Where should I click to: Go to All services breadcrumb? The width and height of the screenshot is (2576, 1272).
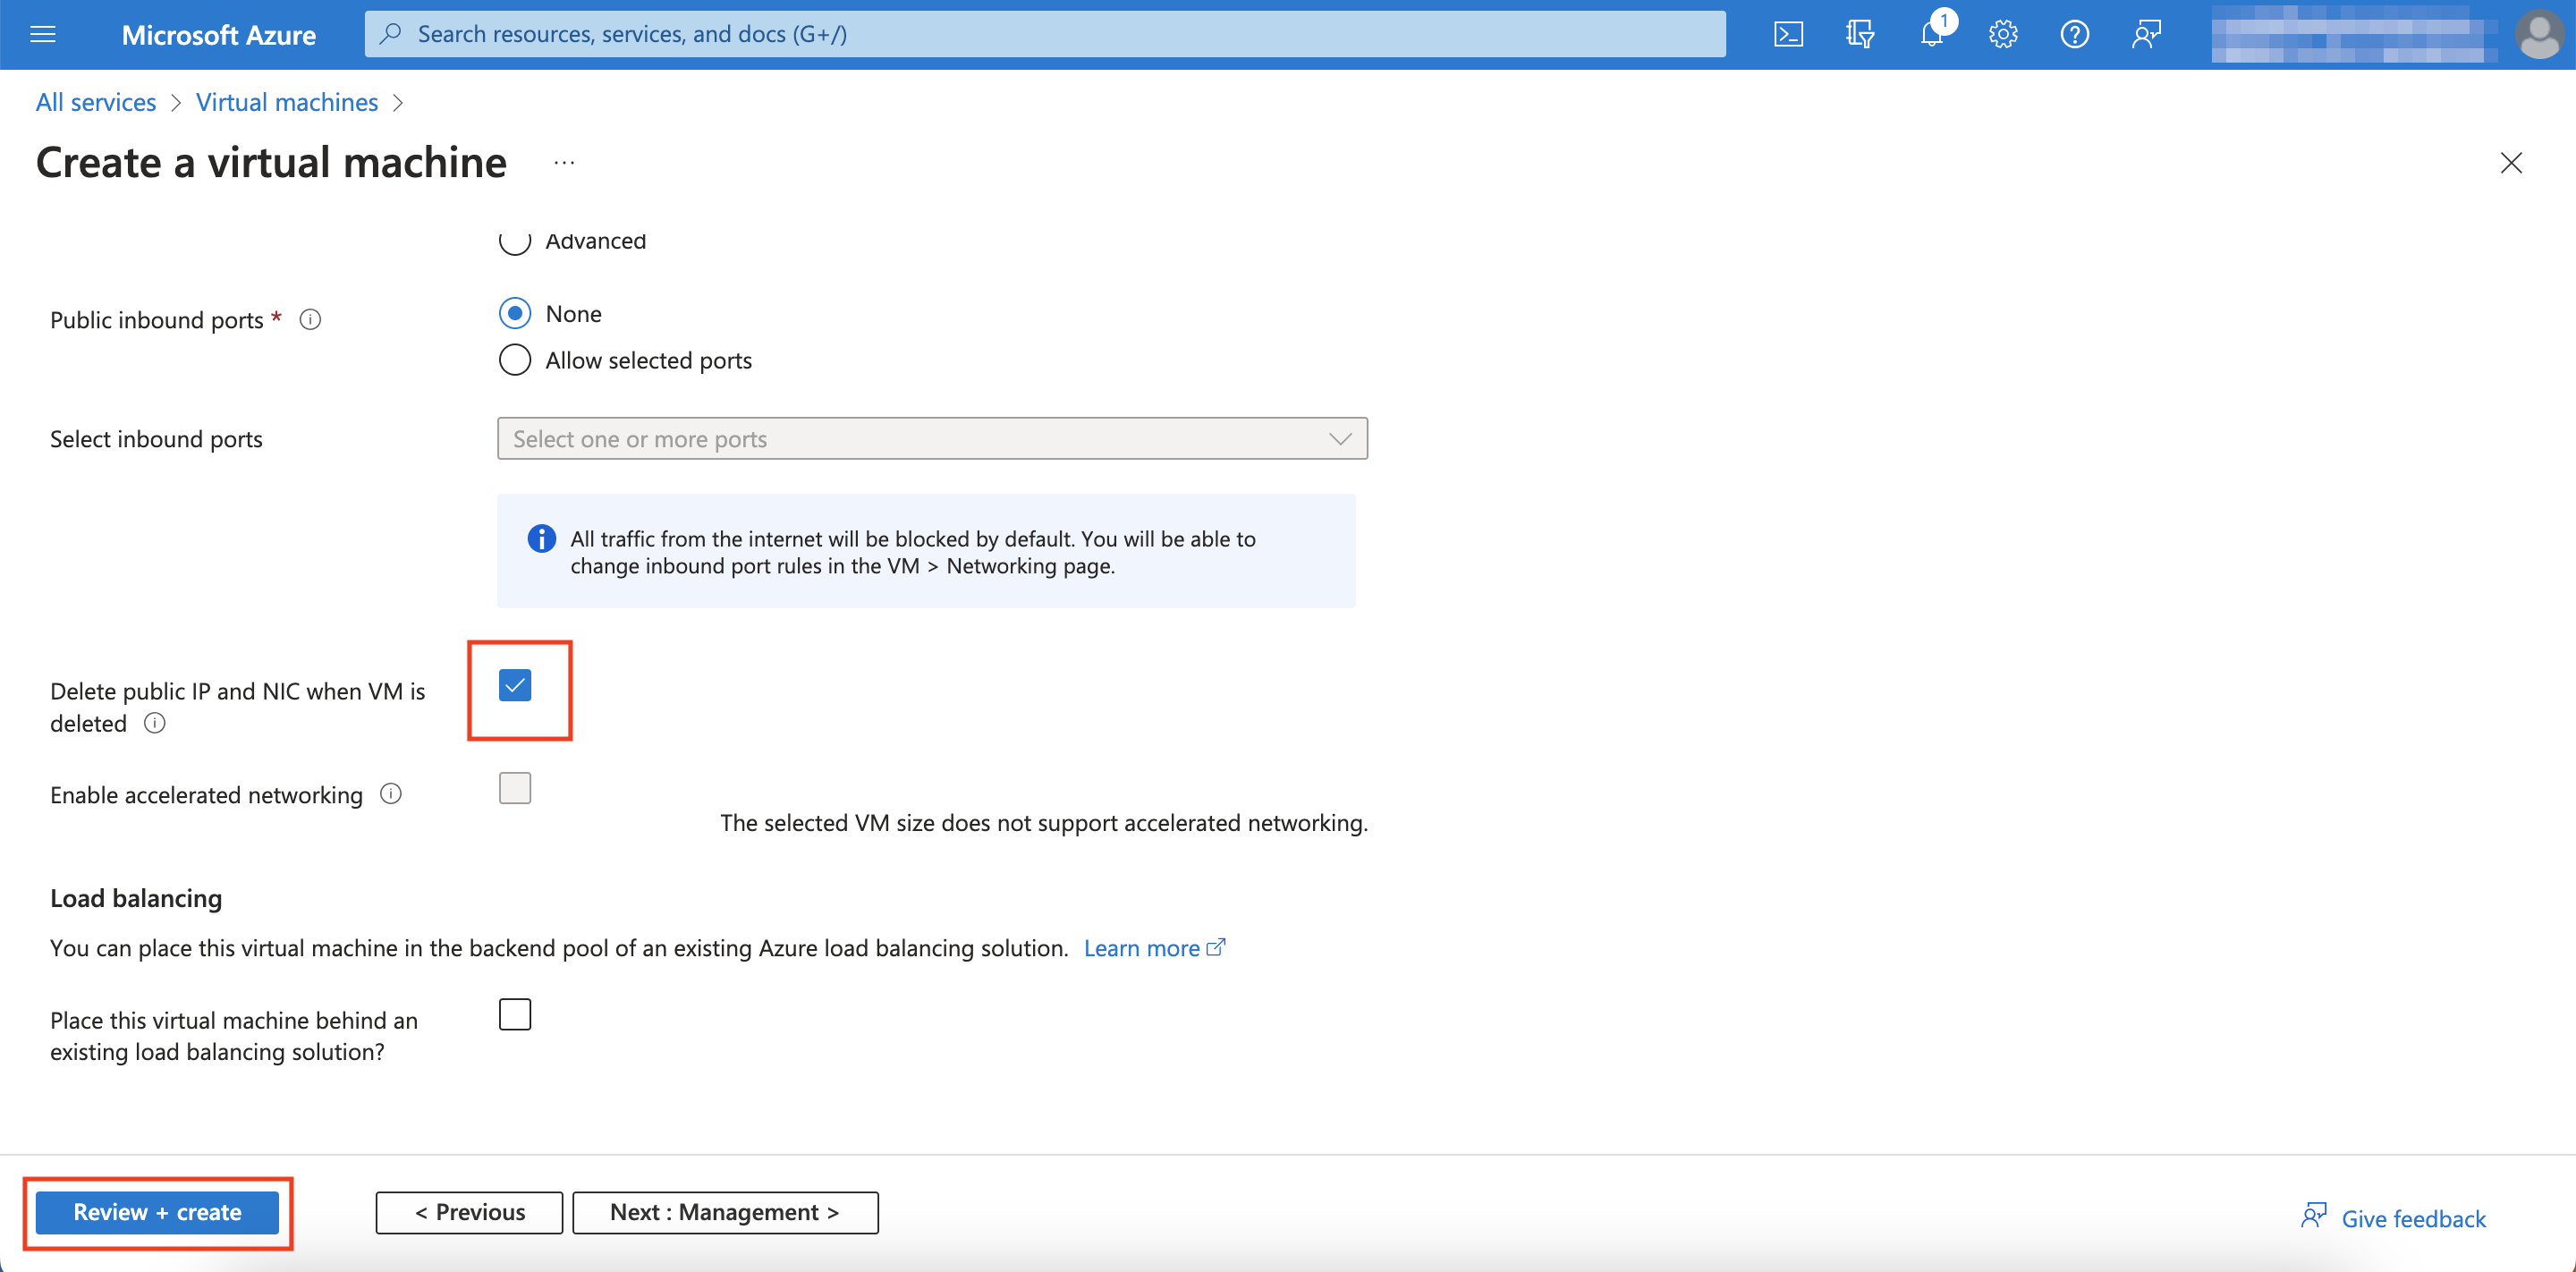coord(95,101)
